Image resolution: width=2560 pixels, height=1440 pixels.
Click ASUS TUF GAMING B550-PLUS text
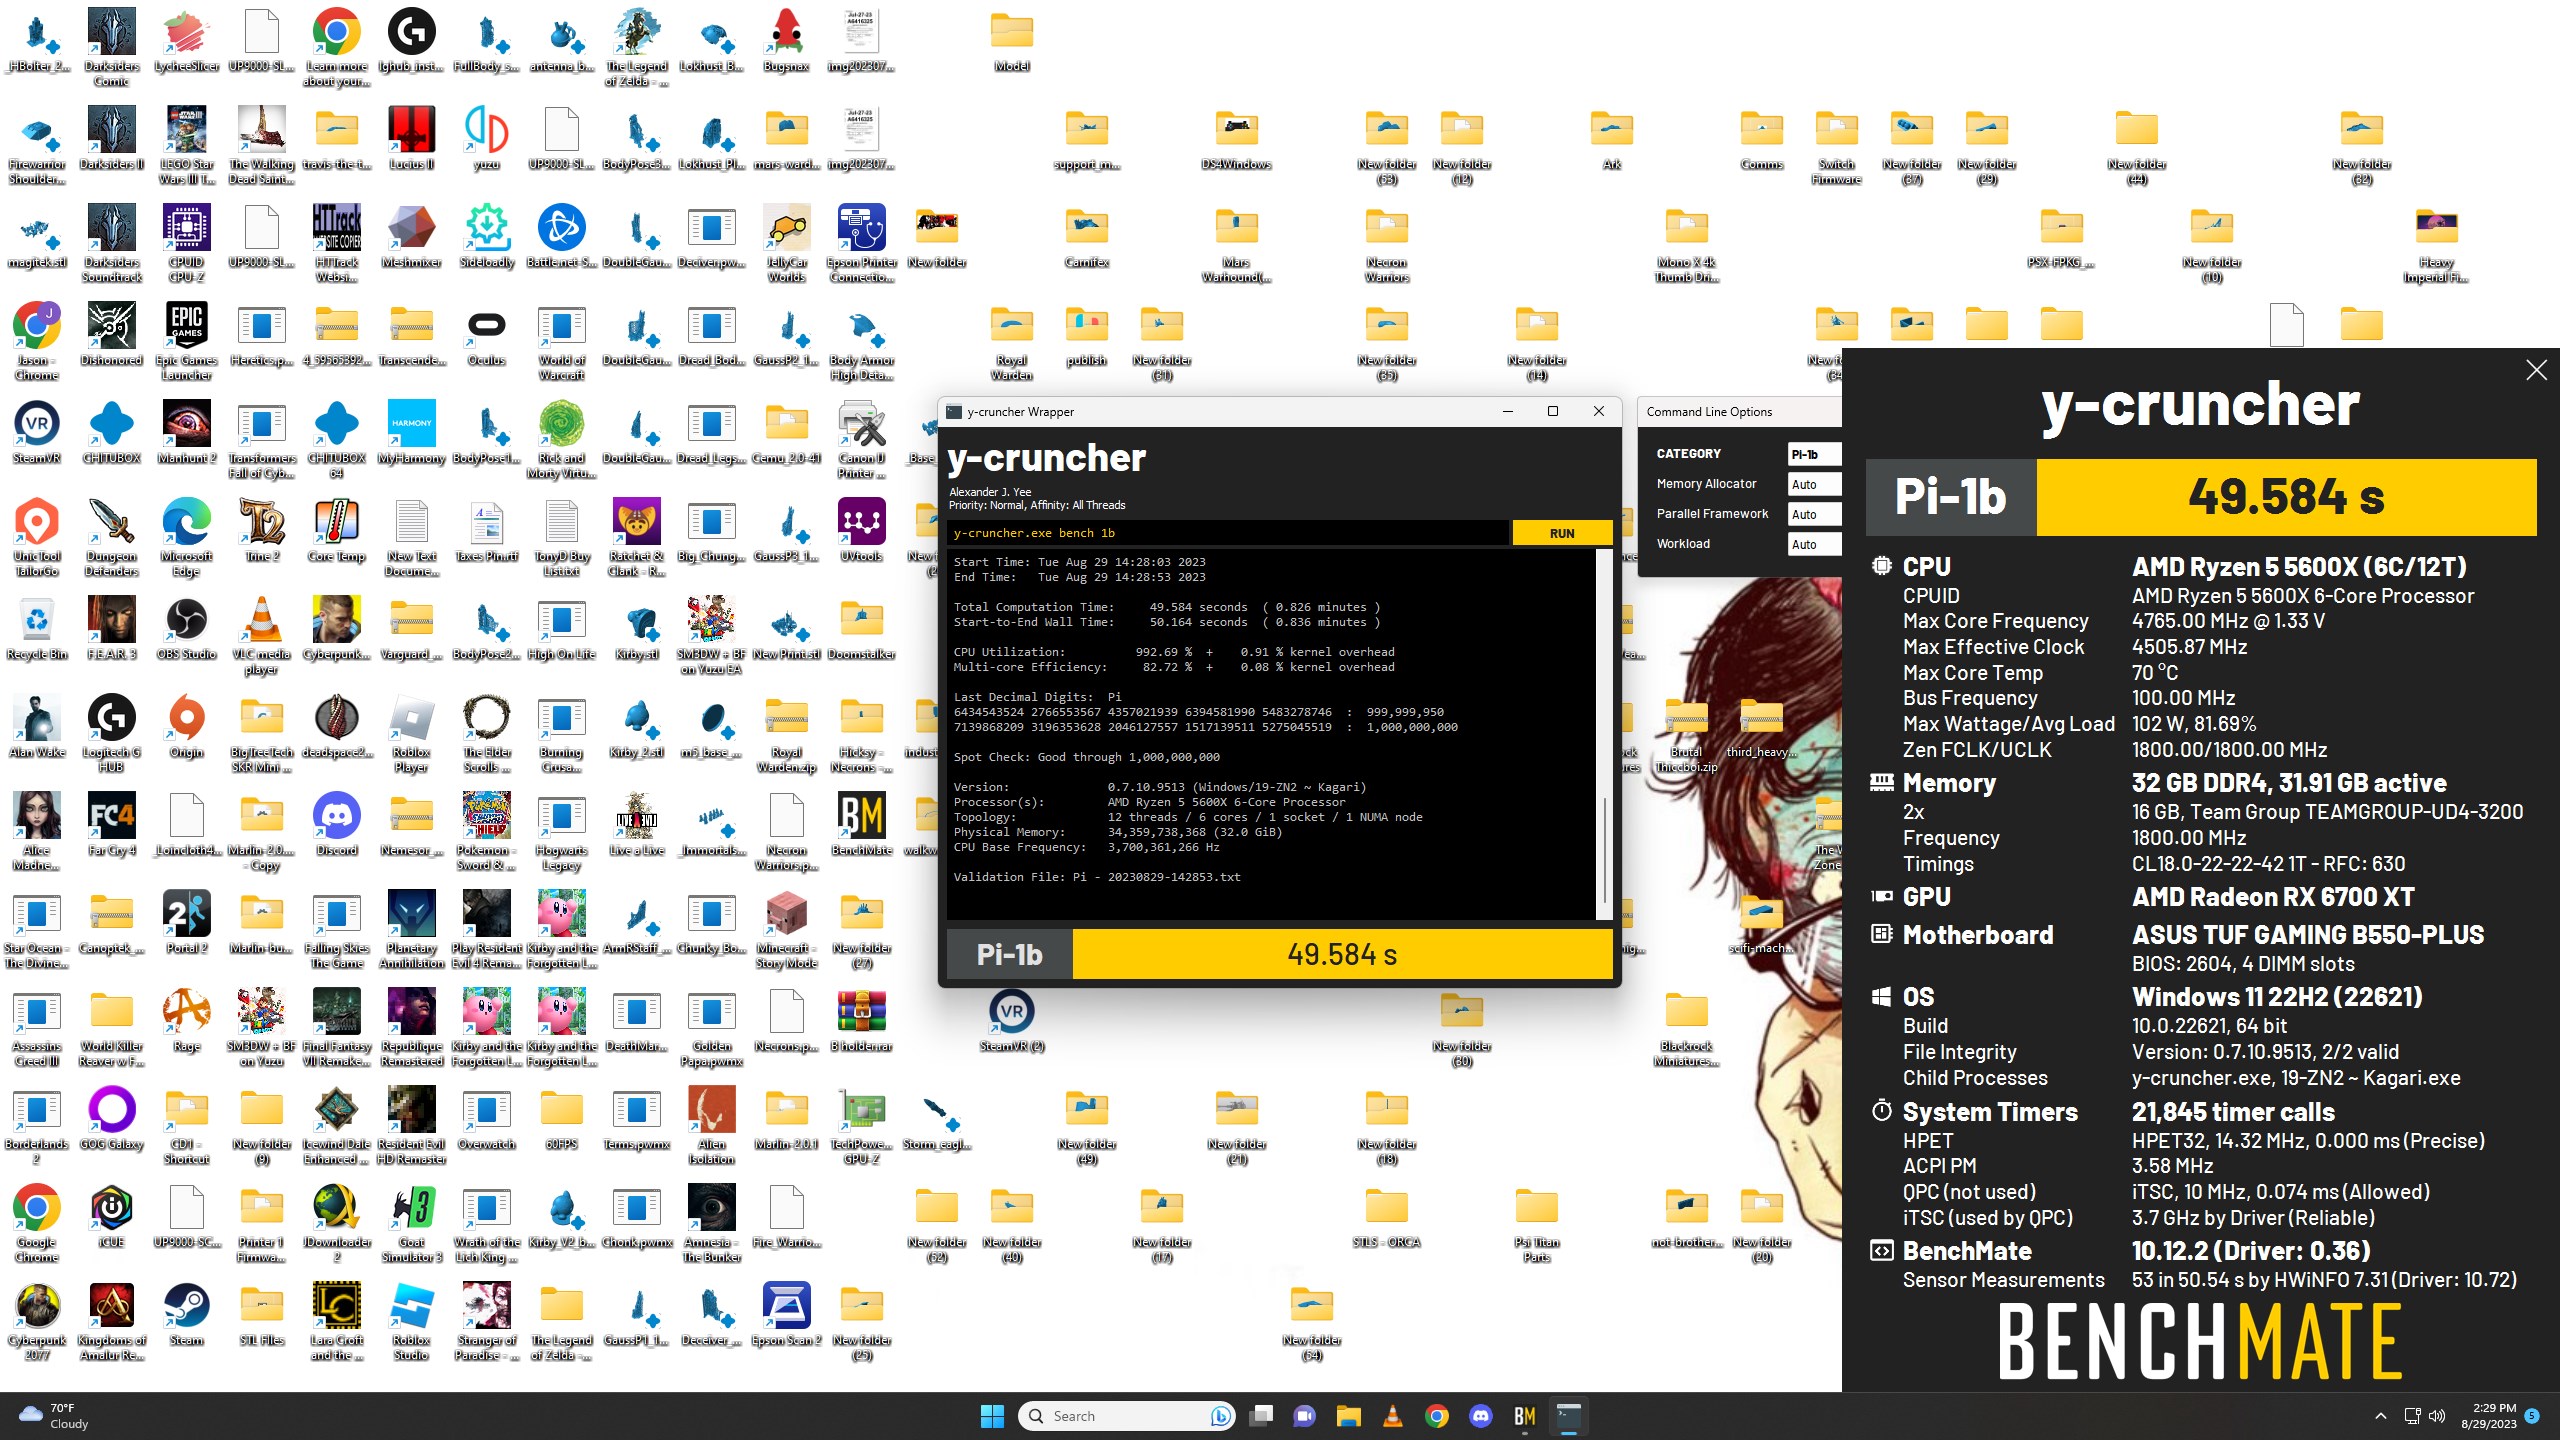2308,935
